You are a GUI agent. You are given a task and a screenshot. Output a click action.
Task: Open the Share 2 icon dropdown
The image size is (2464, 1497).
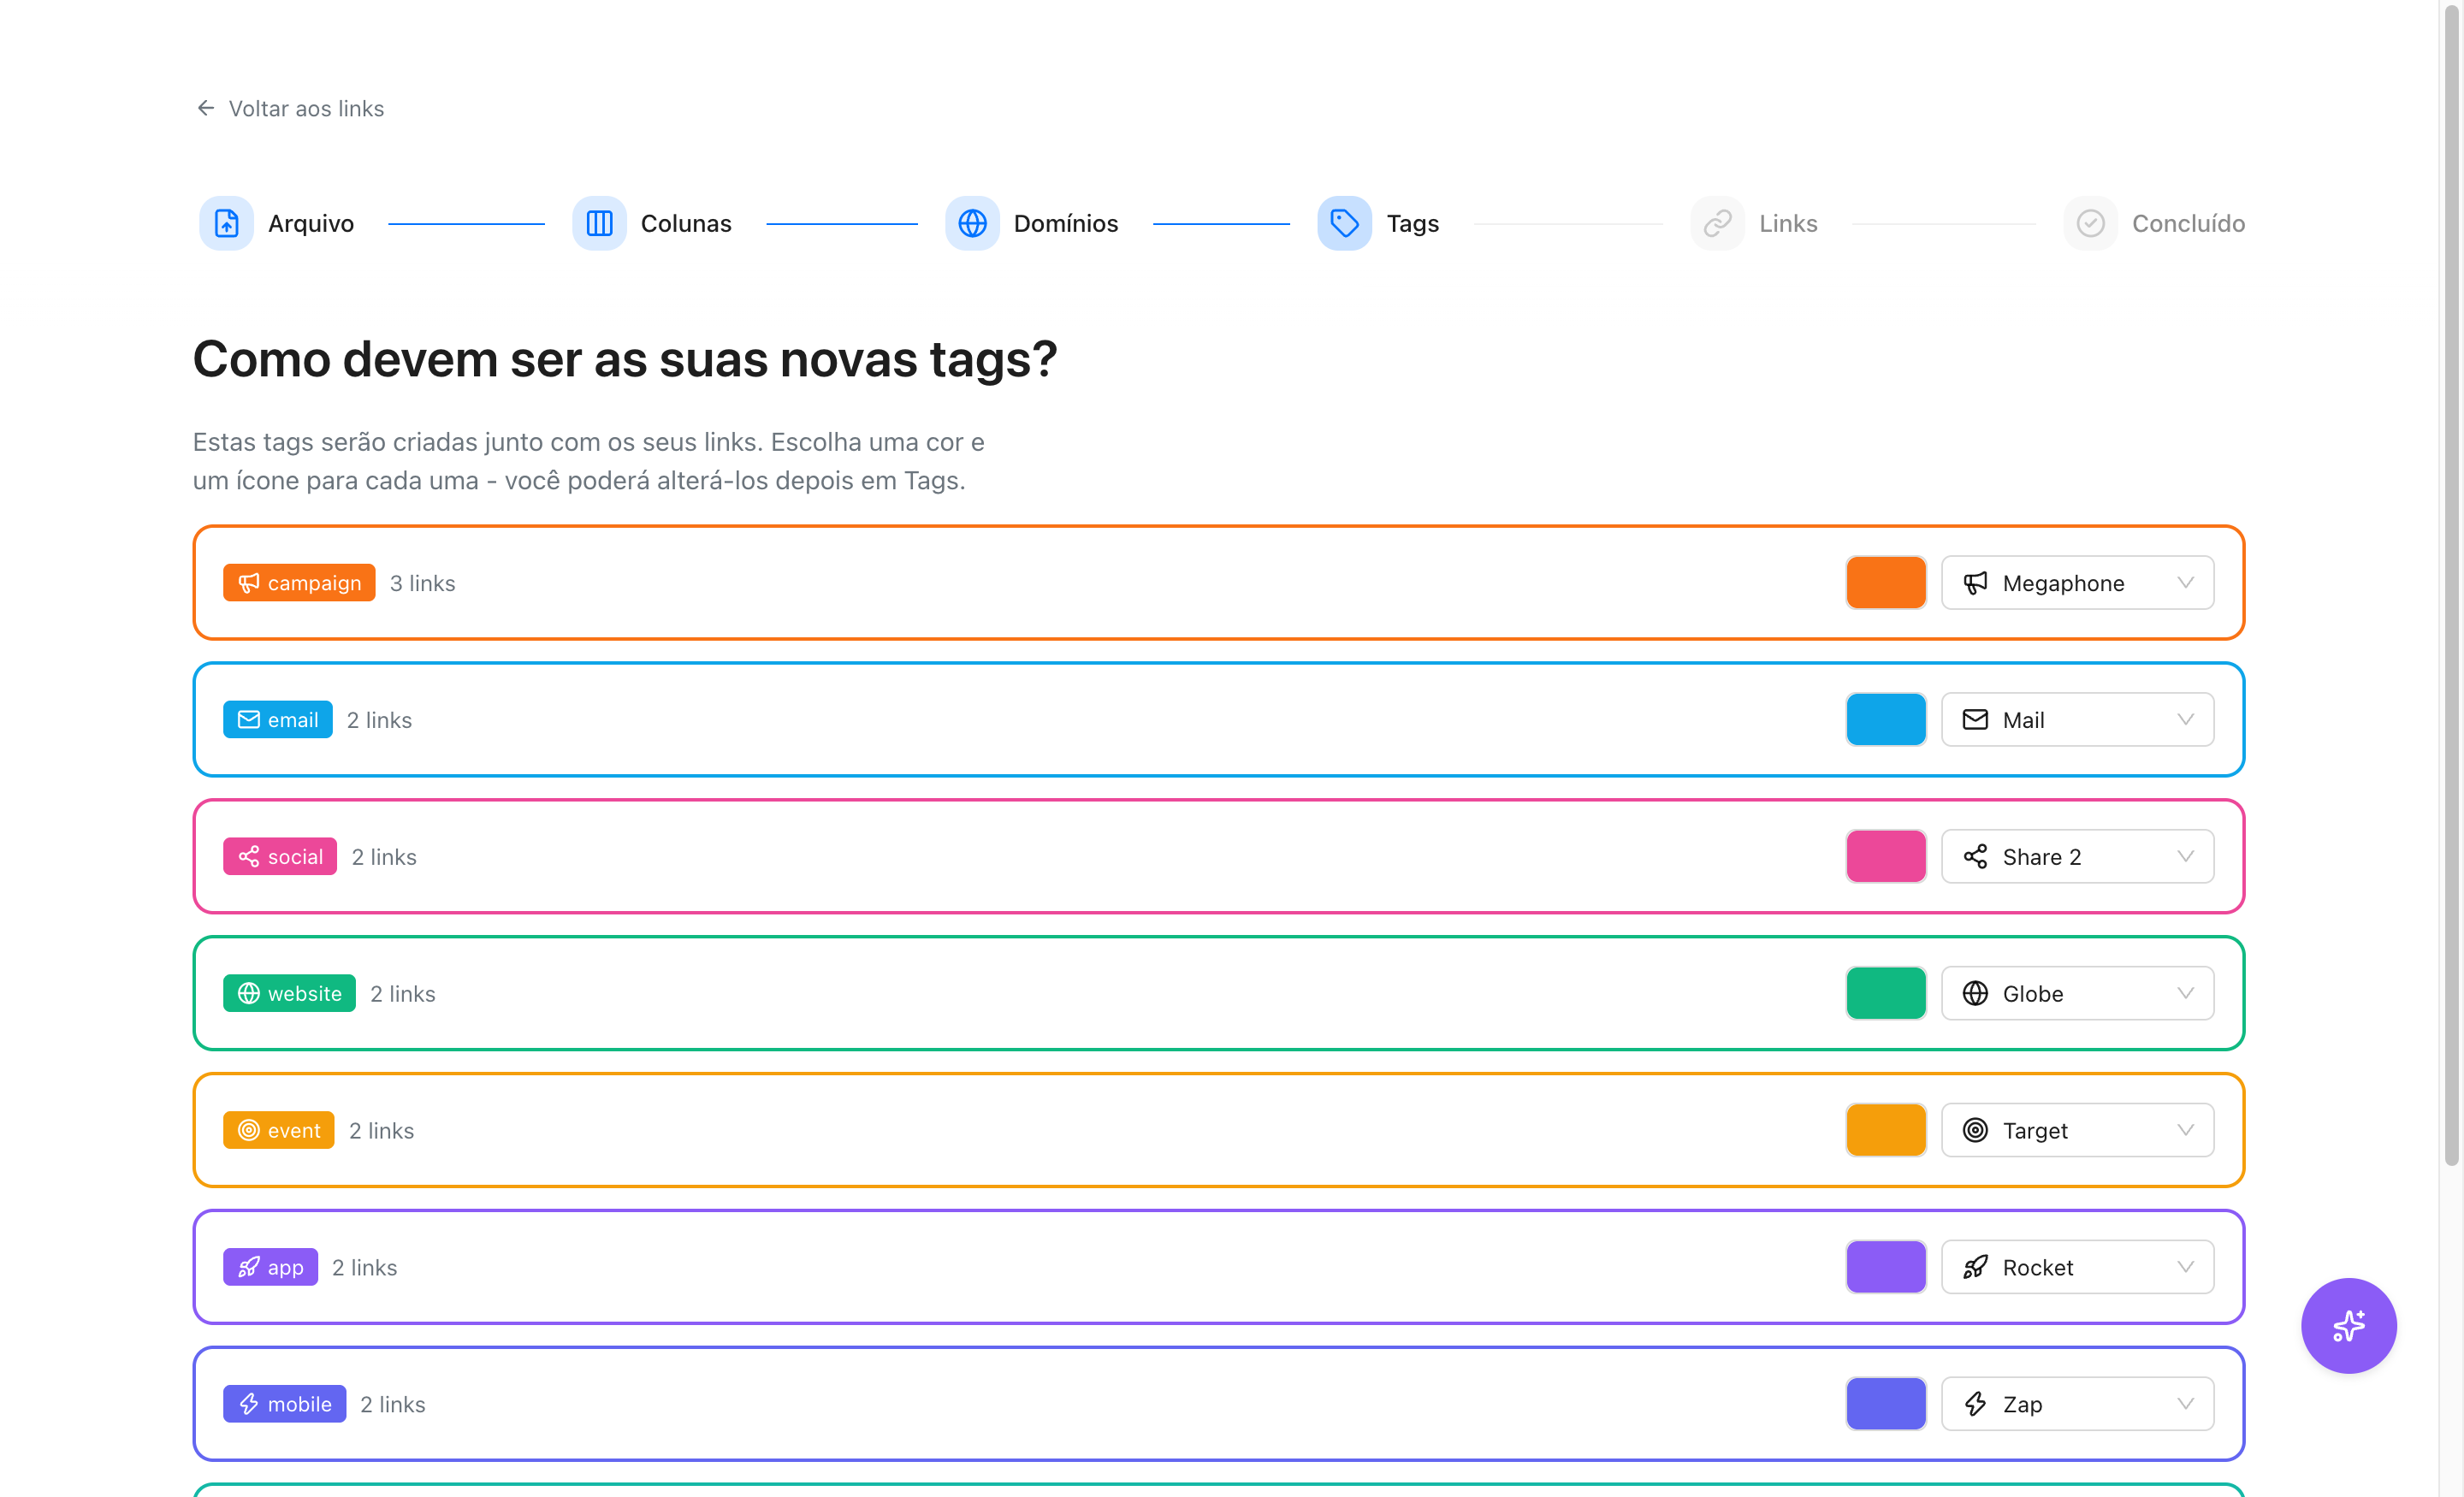coord(2077,856)
